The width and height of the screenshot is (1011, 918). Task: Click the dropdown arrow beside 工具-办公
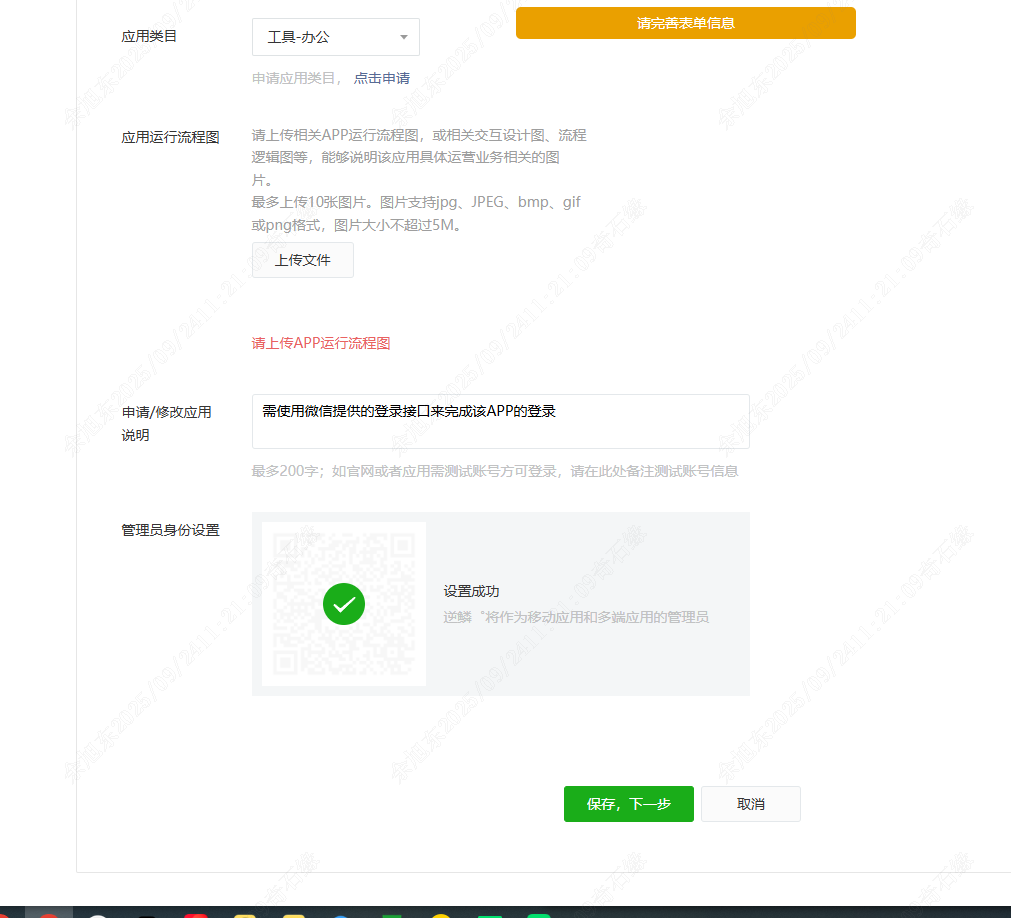tap(404, 37)
